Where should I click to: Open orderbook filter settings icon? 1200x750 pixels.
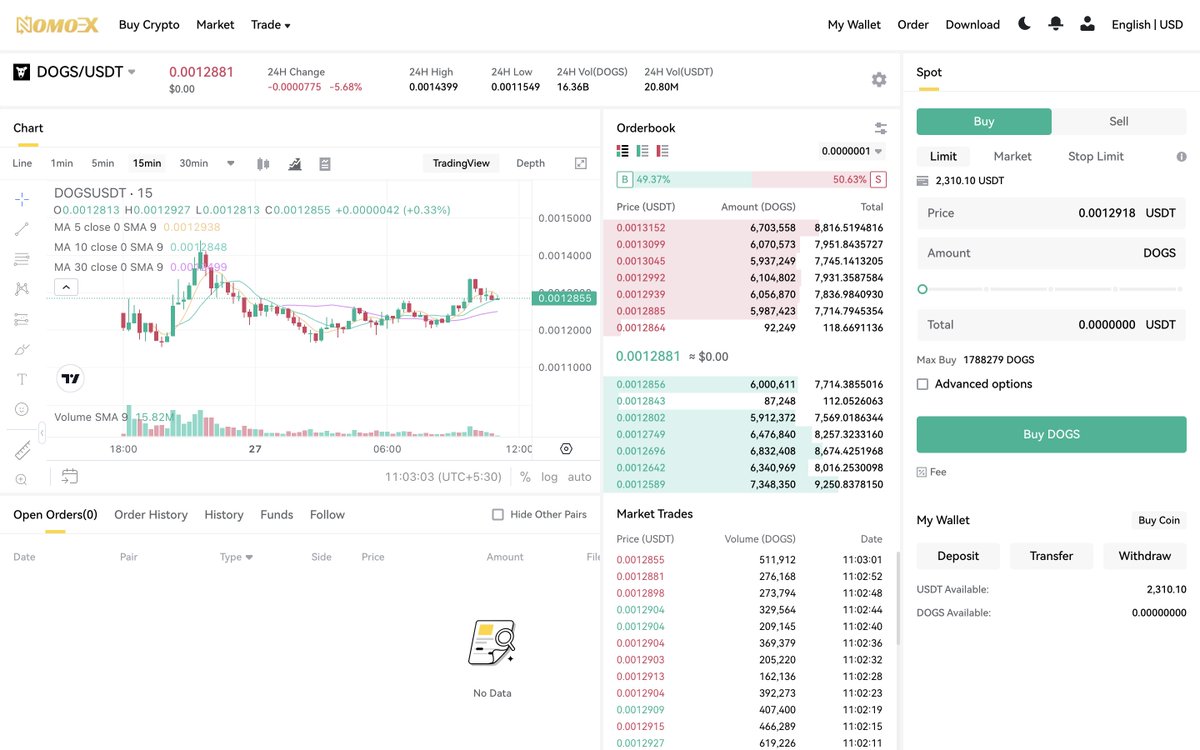880,128
